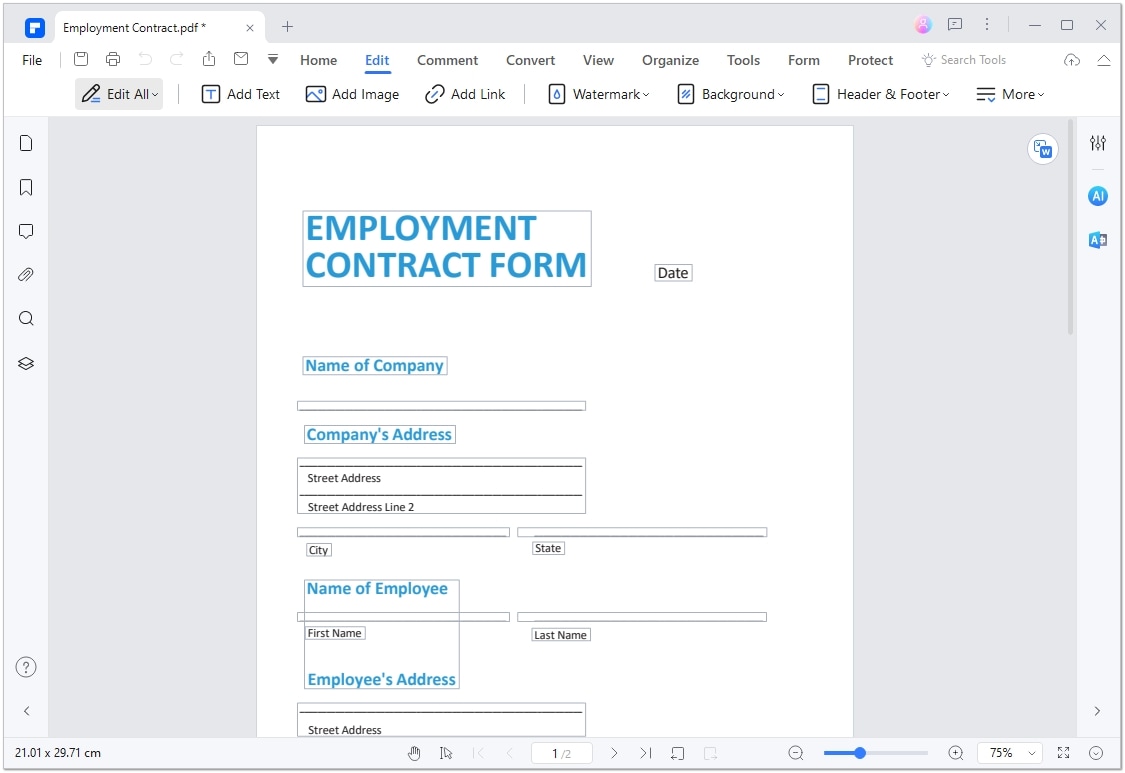Open the 75% zoom level dropdown

click(x=1010, y=753)
